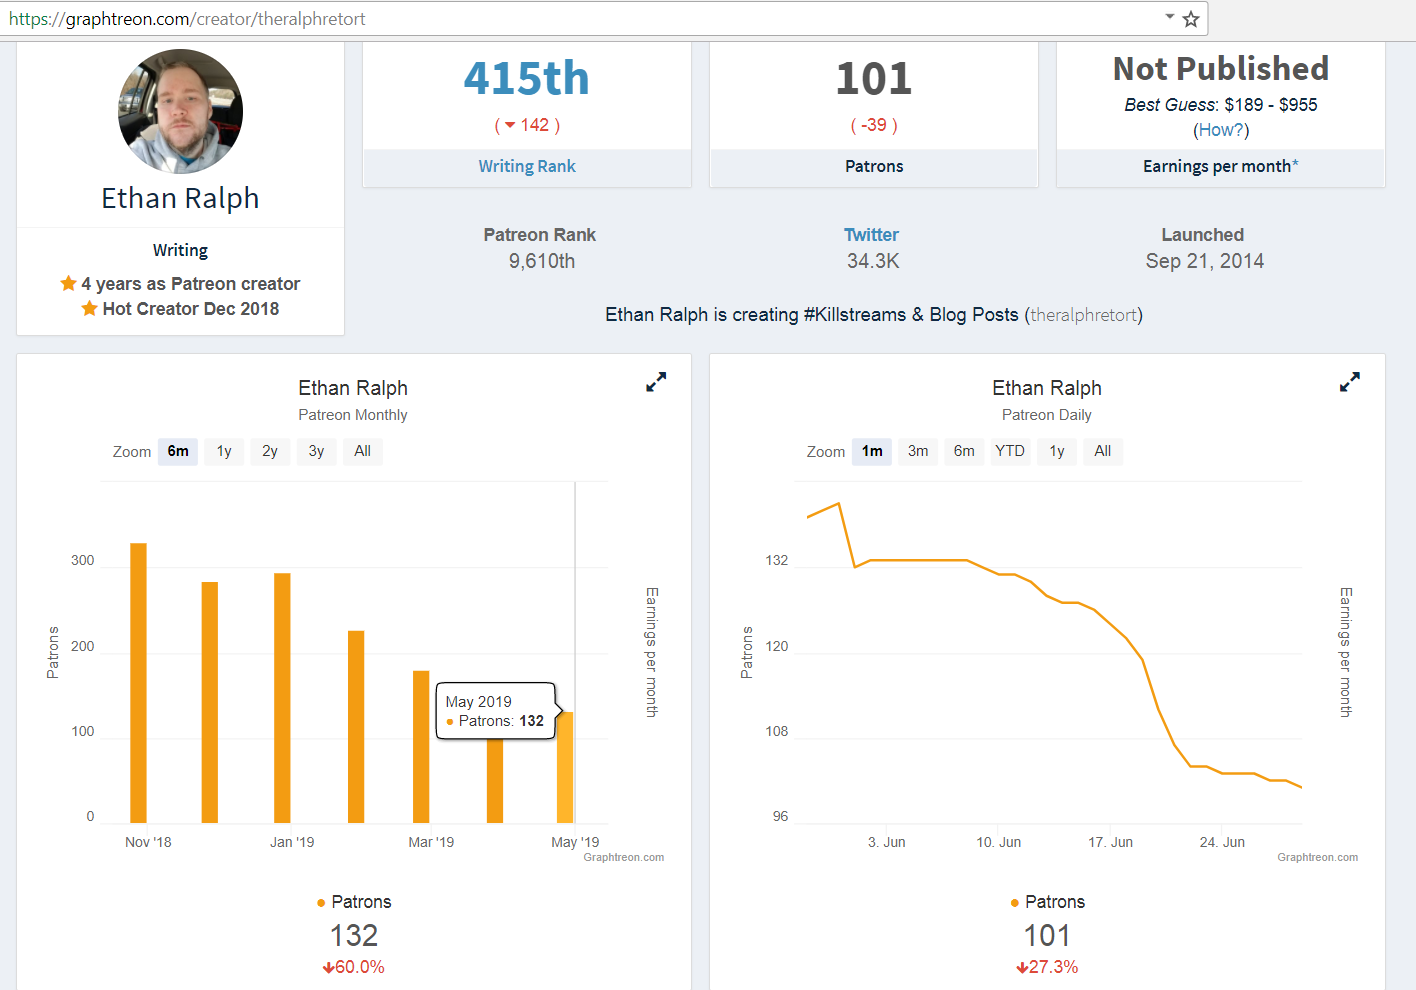
Task: Toggle Patrons series in Monthly chart legend
Action: (x=354, y=902)
